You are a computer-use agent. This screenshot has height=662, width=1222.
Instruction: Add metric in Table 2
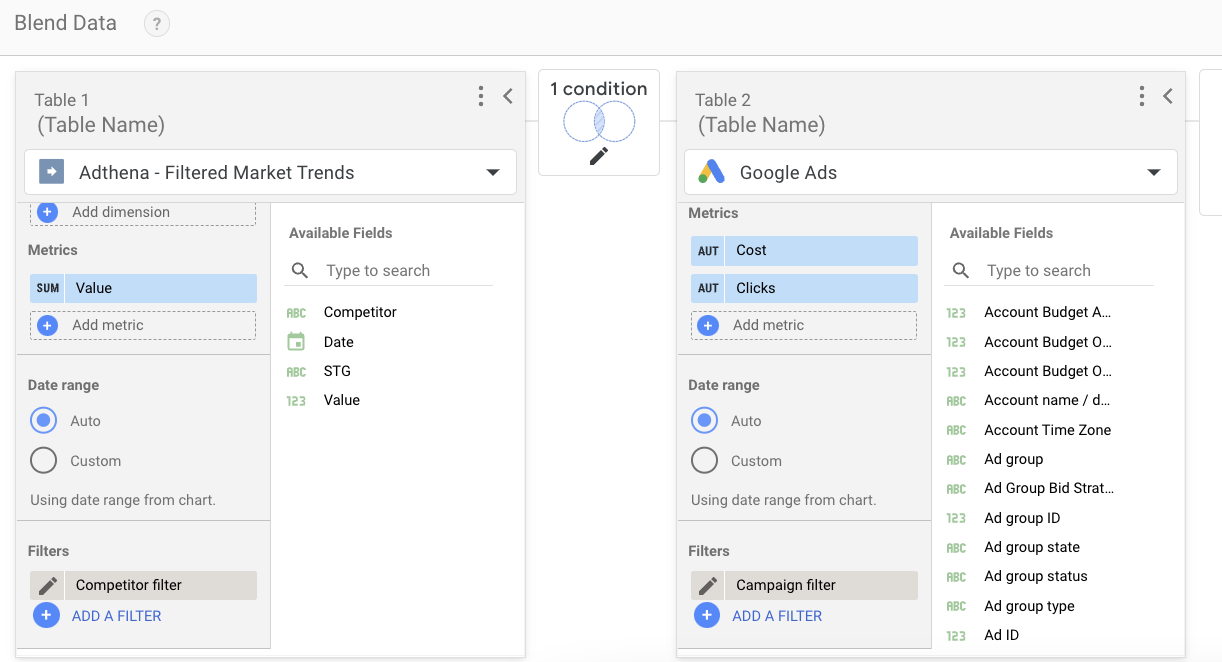(804, 325)
